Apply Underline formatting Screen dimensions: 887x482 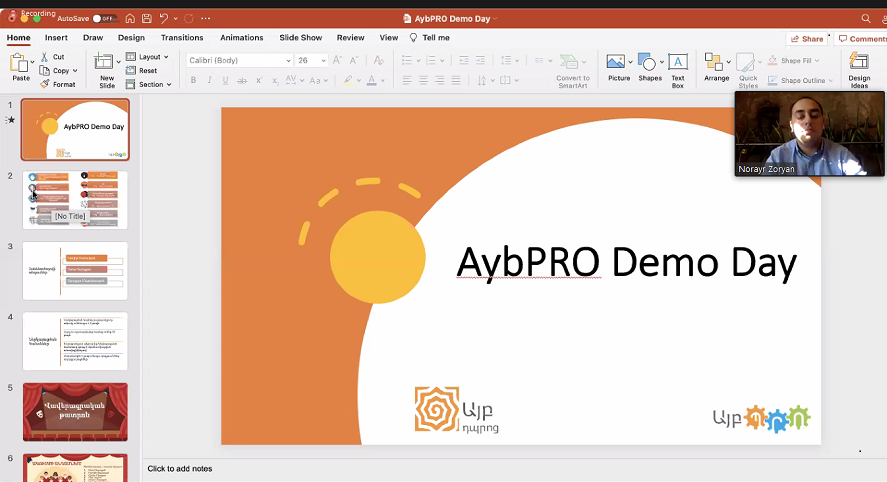(x=225, y=80)
